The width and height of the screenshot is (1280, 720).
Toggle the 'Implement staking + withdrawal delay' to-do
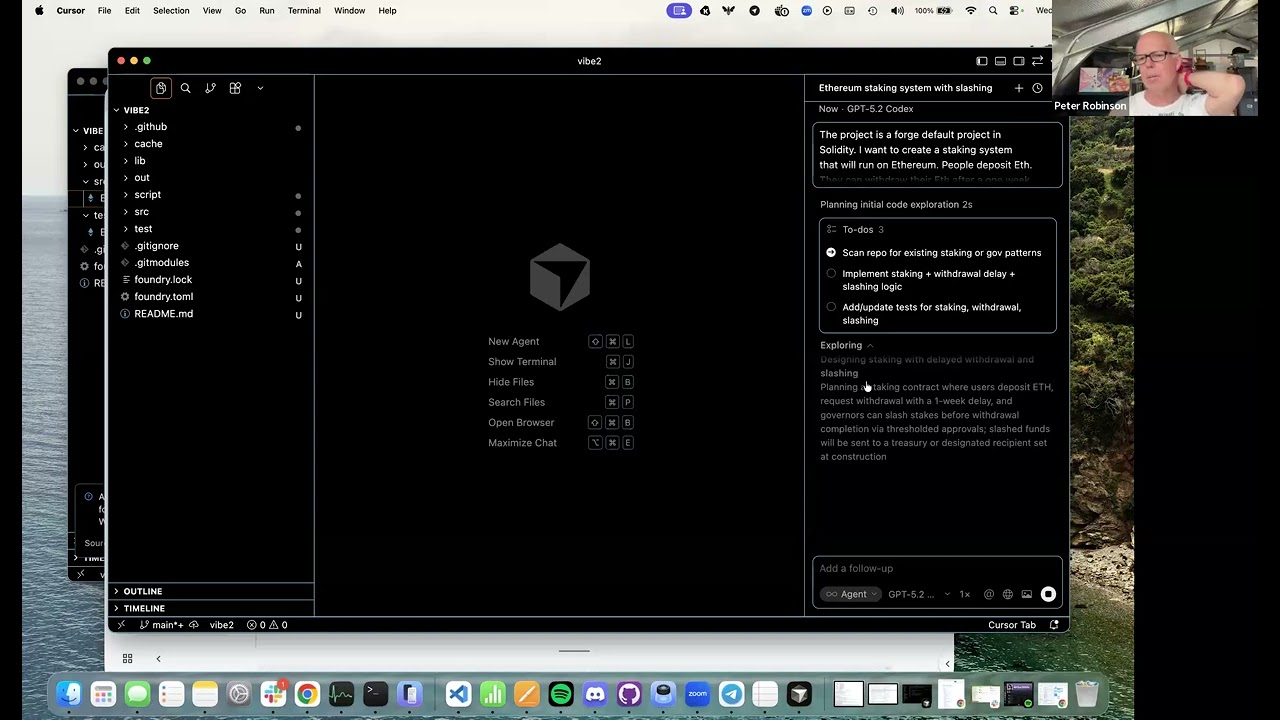[x=831, y=274]
